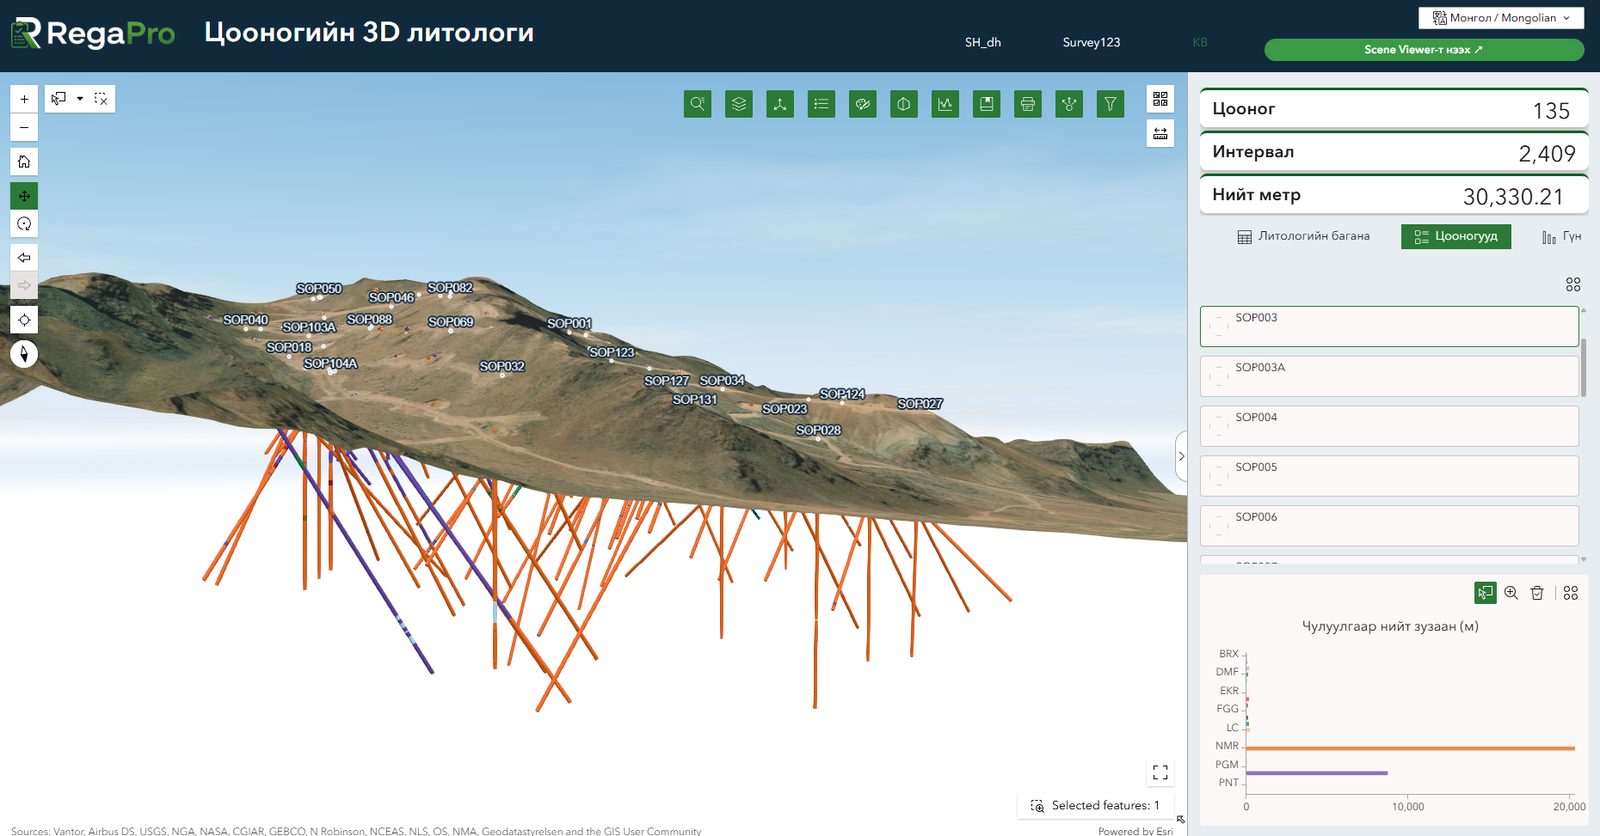1600x836 pixels.
Task: Orient scene north with the compass
Action: (x=24, y=354)
